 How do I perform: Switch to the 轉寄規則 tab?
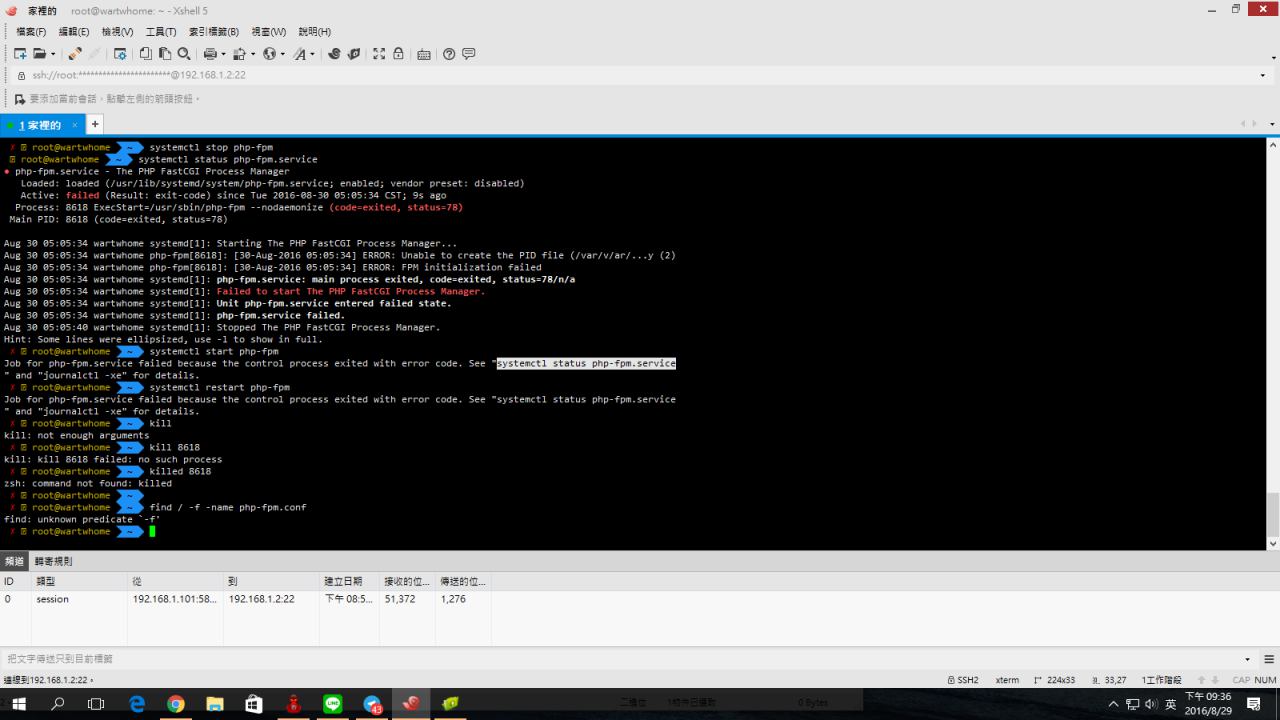click(53, 561)
